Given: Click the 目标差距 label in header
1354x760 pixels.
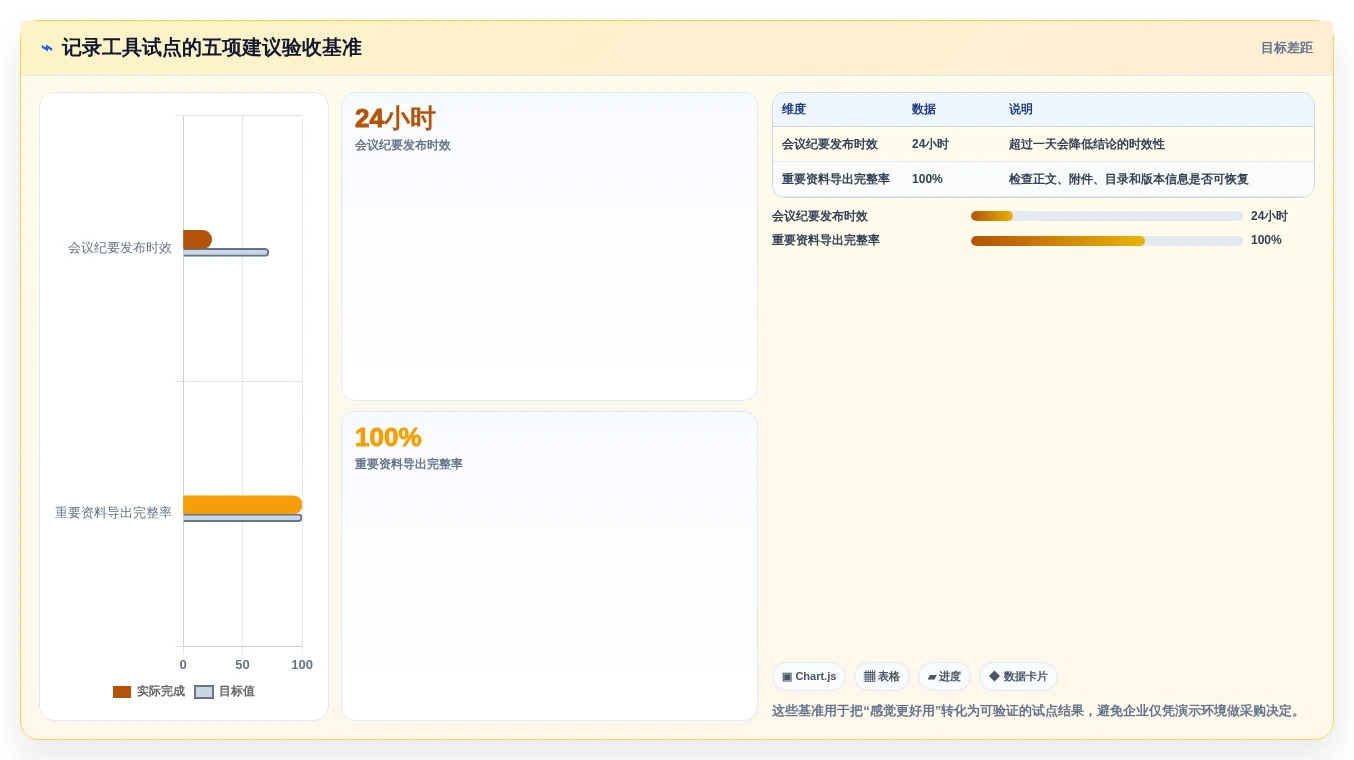Looking at the screenshot, I should [x=1286, y=48].
